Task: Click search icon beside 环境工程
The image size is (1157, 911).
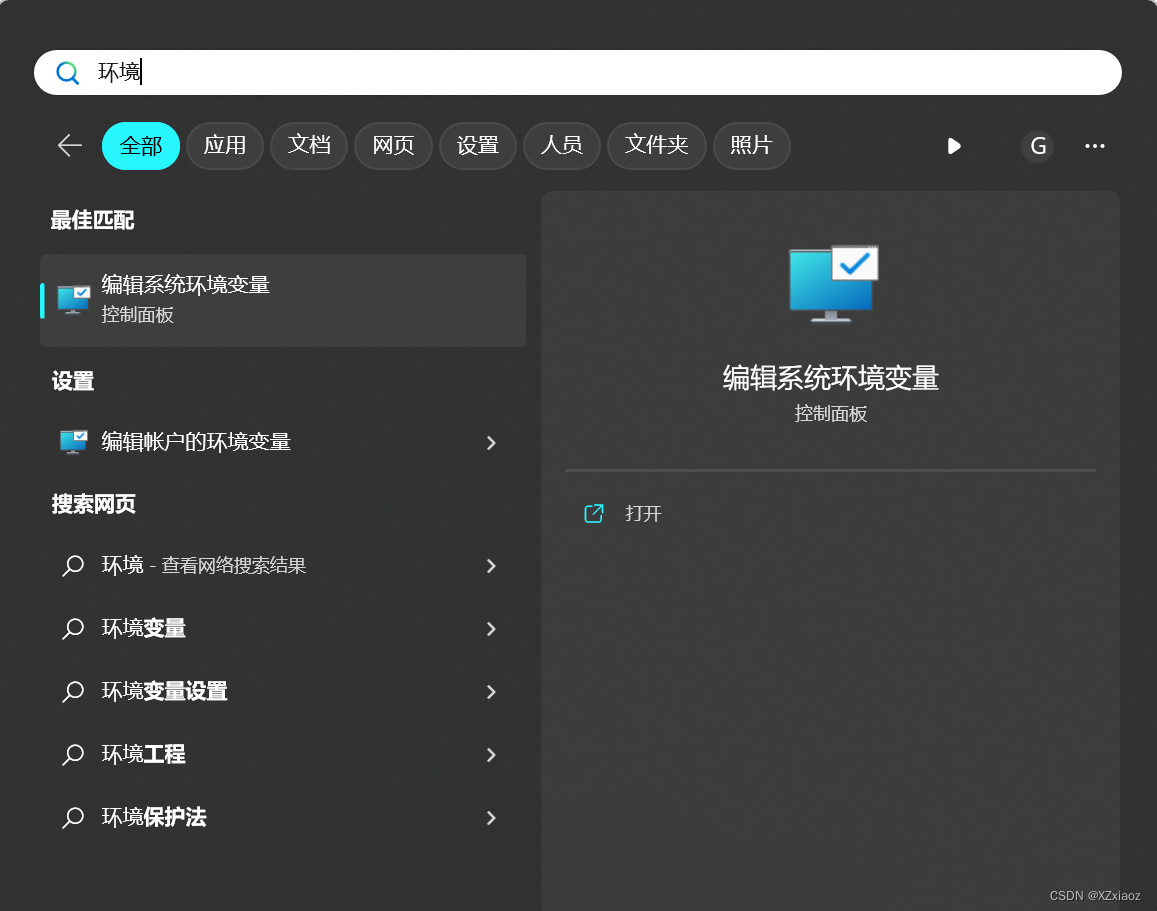Action: [x=73, y=755]
